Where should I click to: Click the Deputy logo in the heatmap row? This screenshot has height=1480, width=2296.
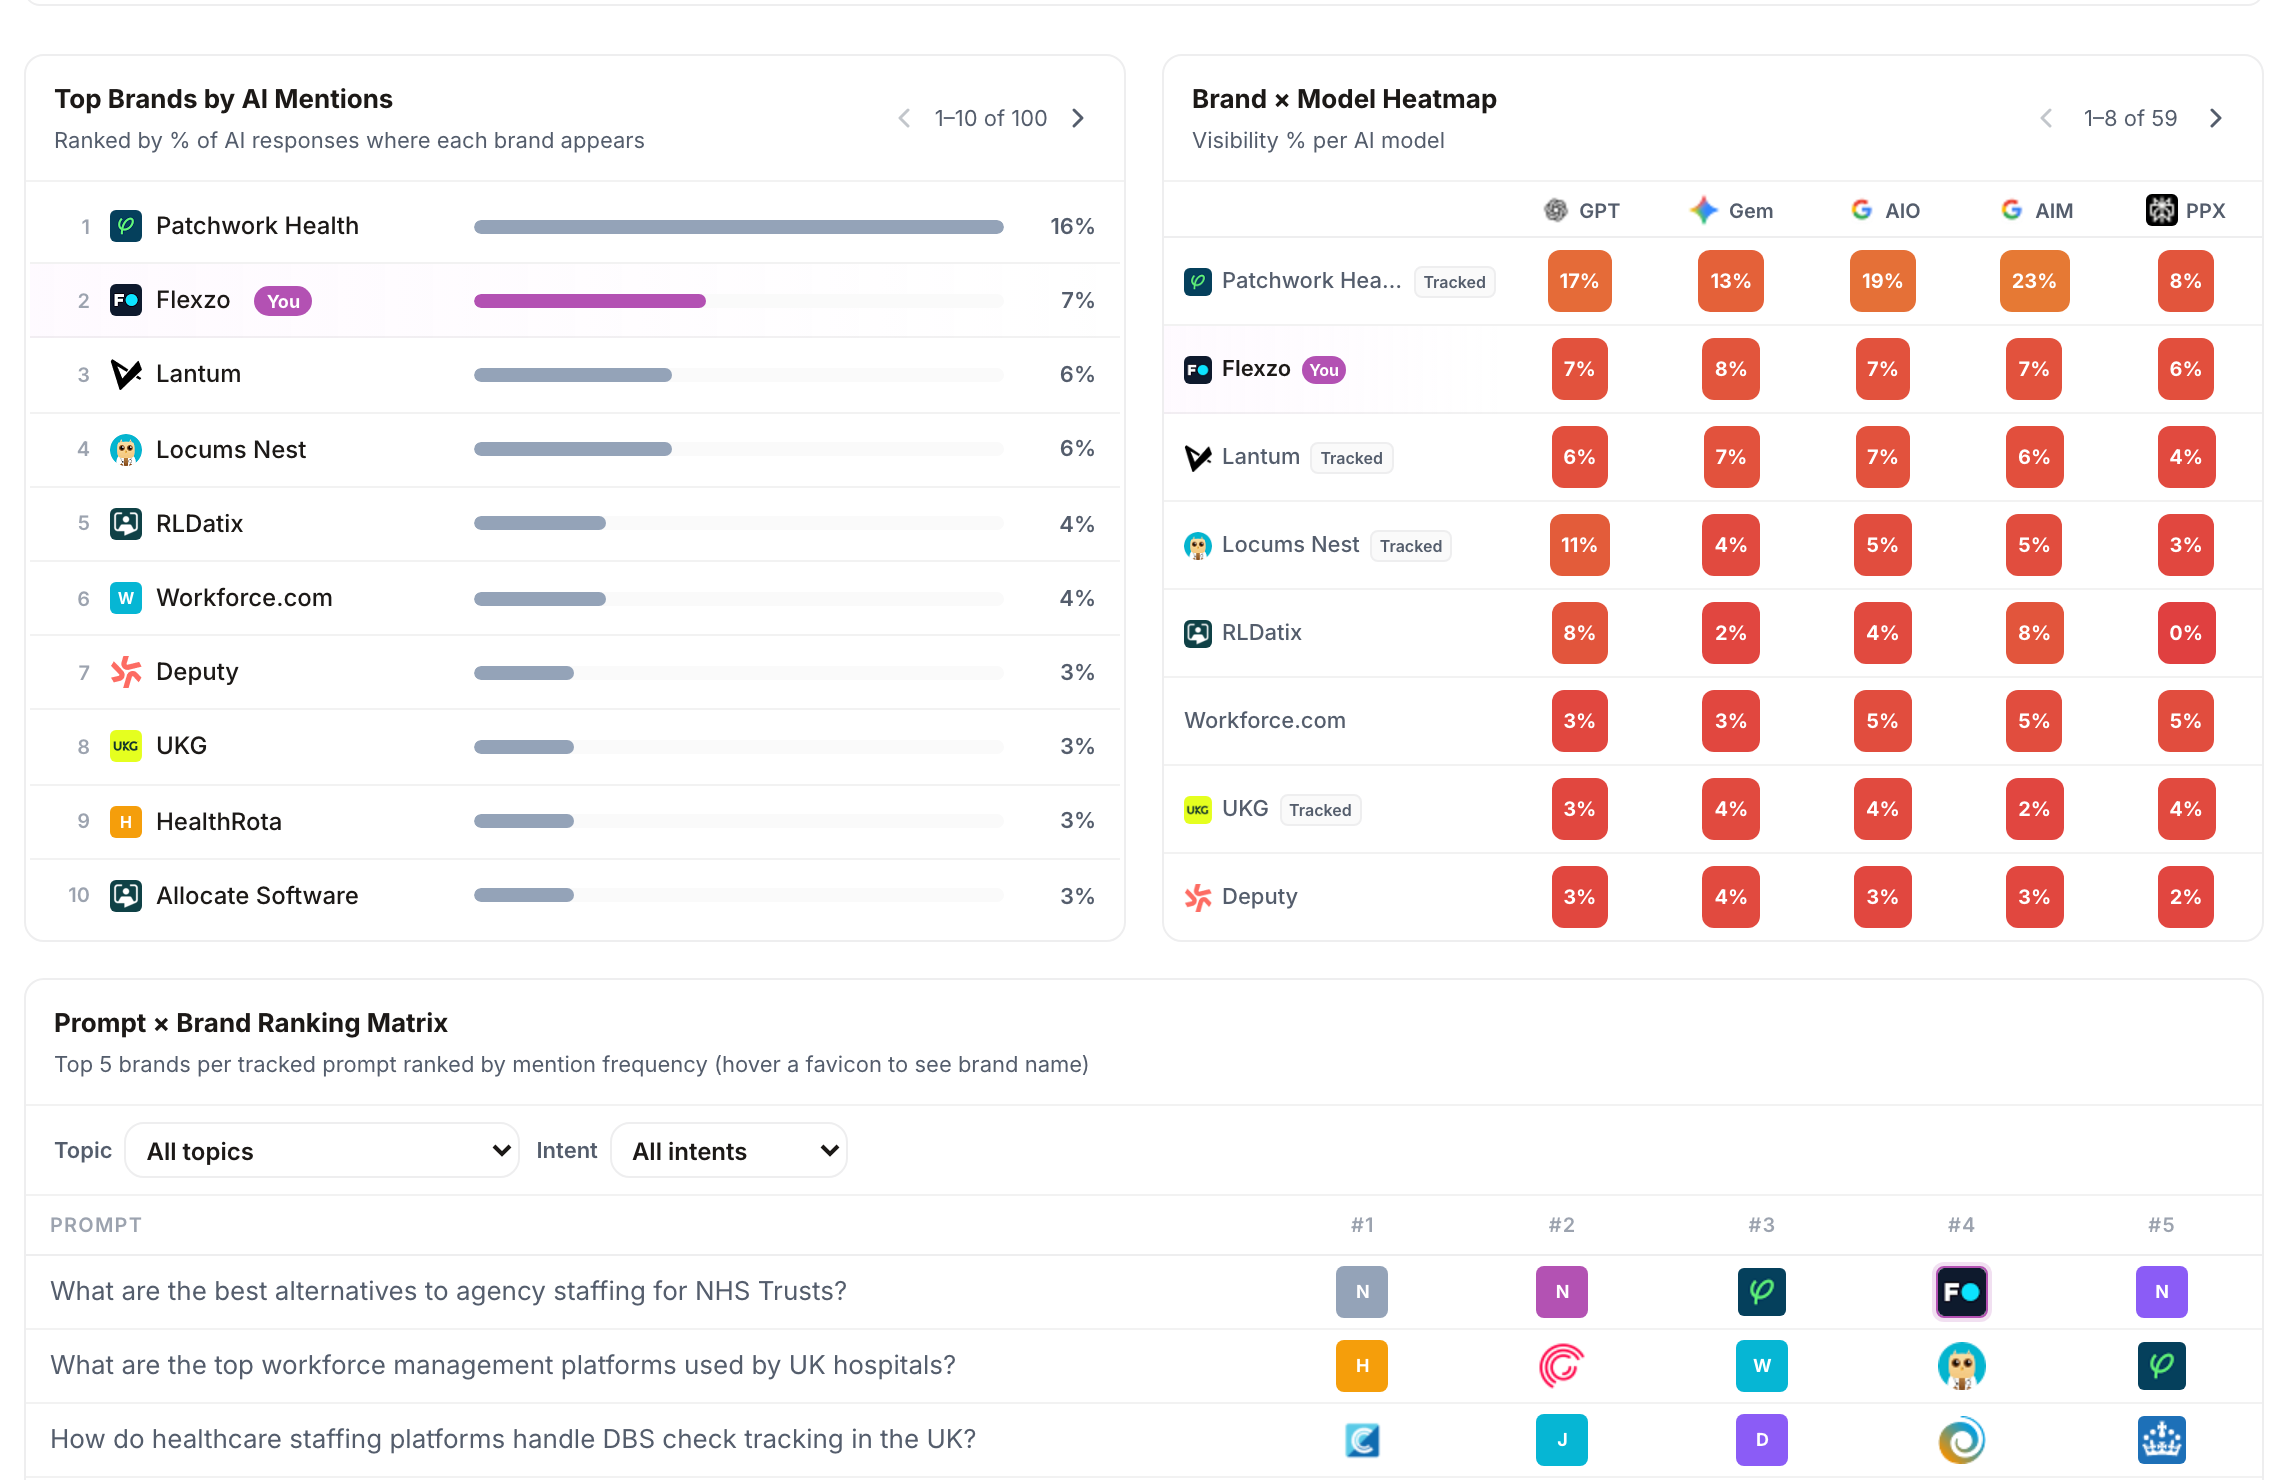pos(1197,897)
